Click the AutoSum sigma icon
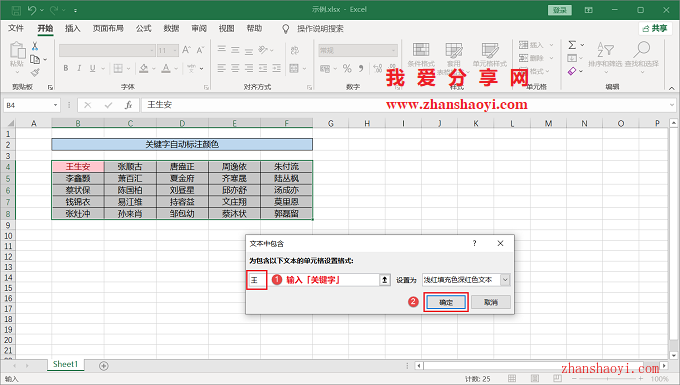The height and width of the screenshot is (385, 680). [572, 45]
